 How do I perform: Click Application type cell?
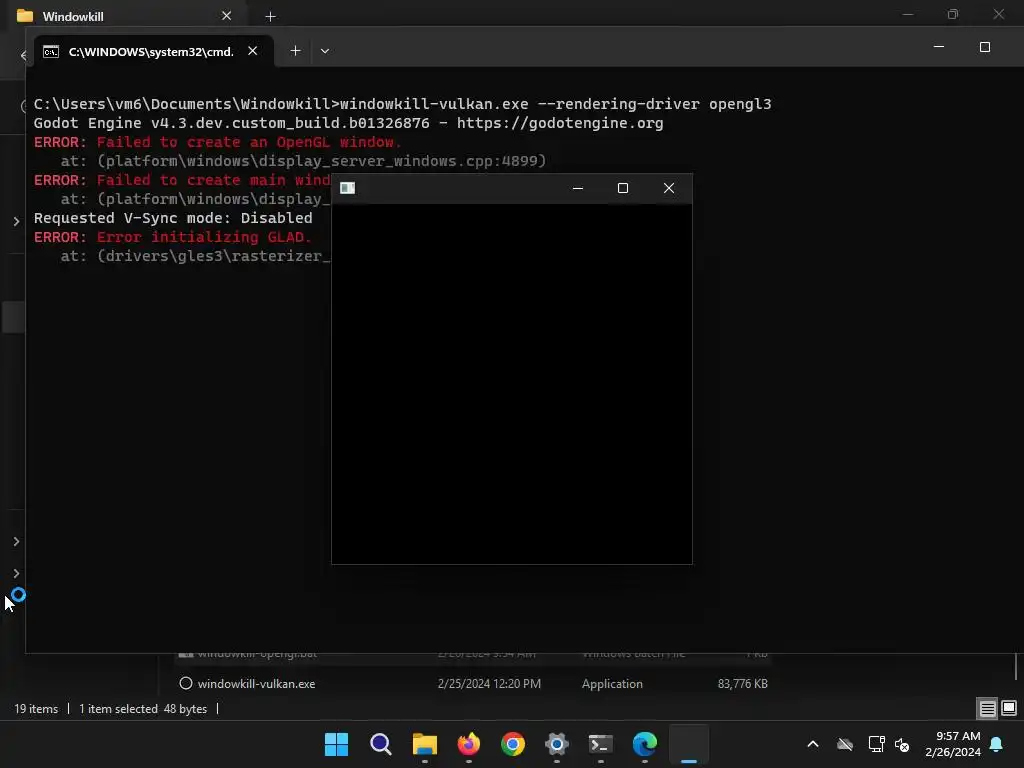pos(612,684)
